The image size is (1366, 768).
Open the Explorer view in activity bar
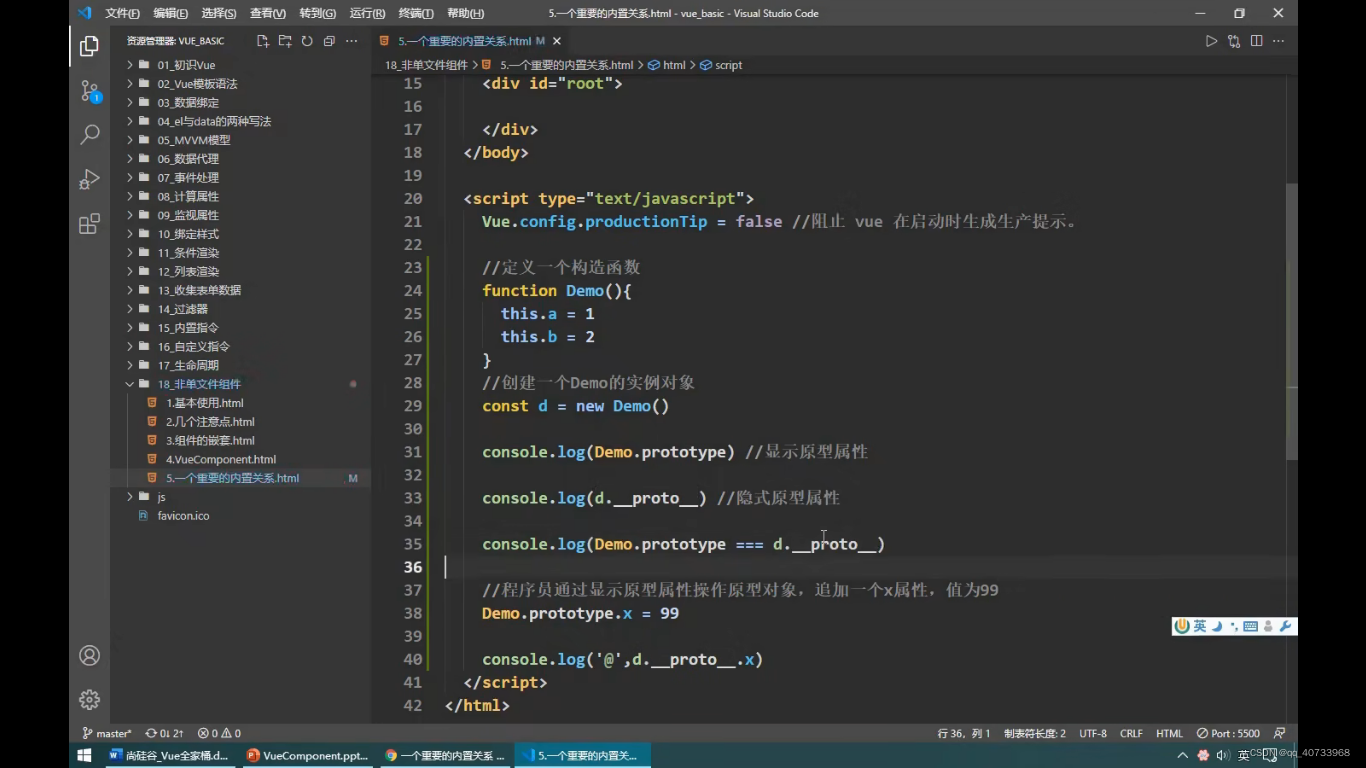coord(89,46)
